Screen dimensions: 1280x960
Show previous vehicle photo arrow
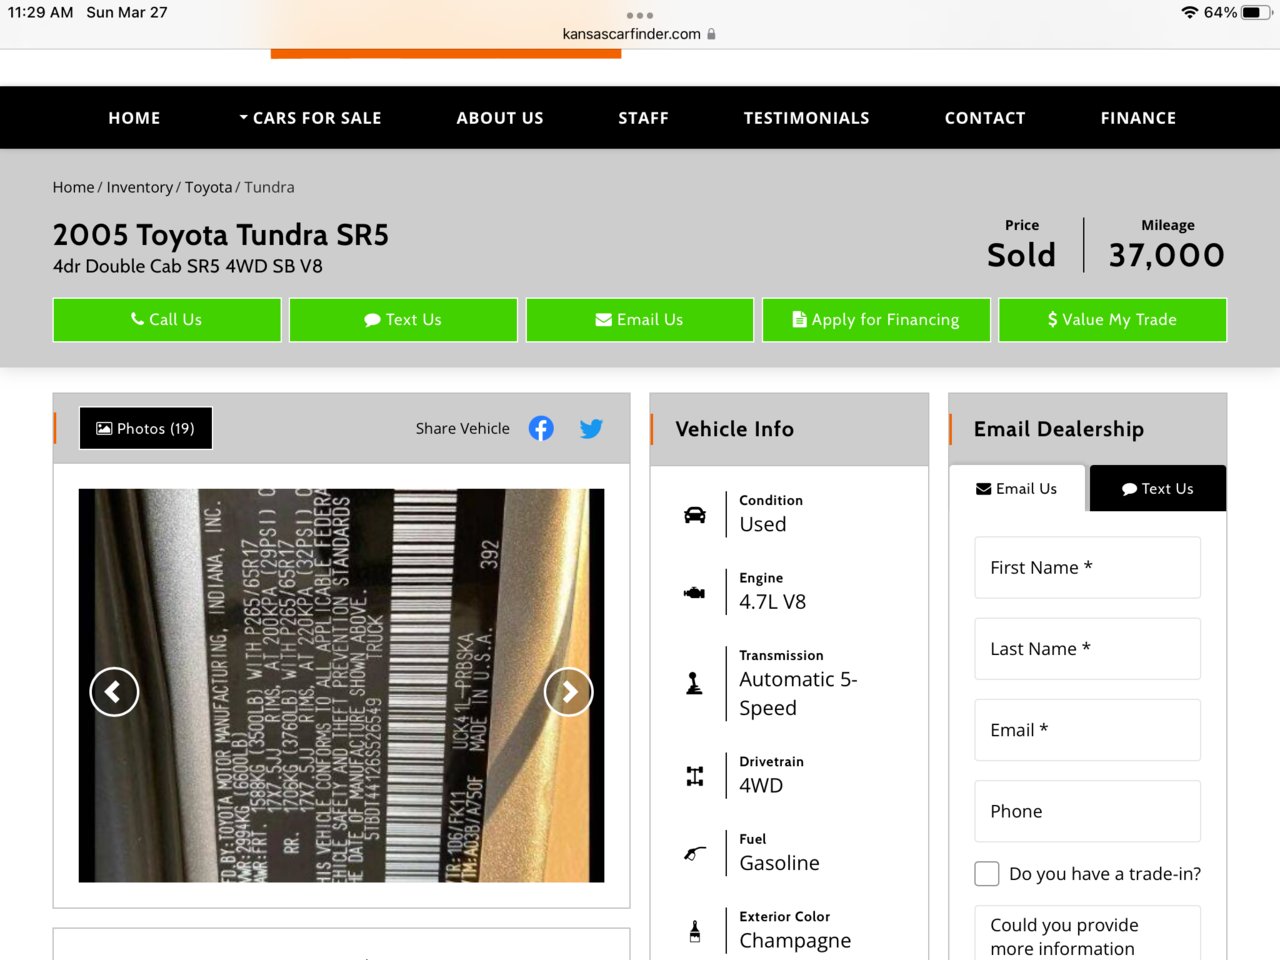click(x=114, y=692)
